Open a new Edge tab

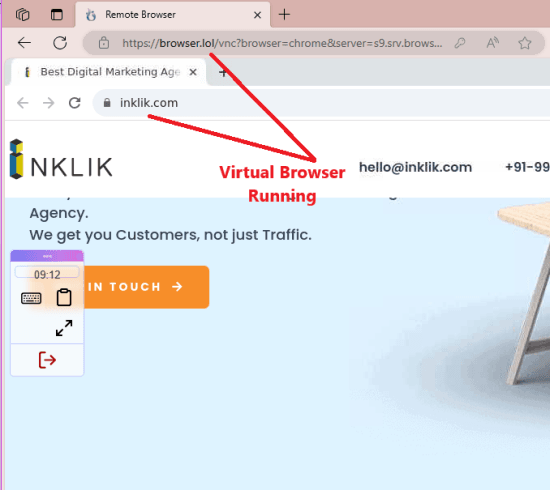(284, 14)
